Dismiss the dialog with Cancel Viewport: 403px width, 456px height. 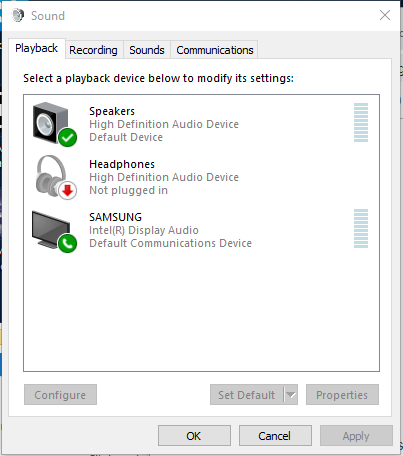[x=275, y=436]
